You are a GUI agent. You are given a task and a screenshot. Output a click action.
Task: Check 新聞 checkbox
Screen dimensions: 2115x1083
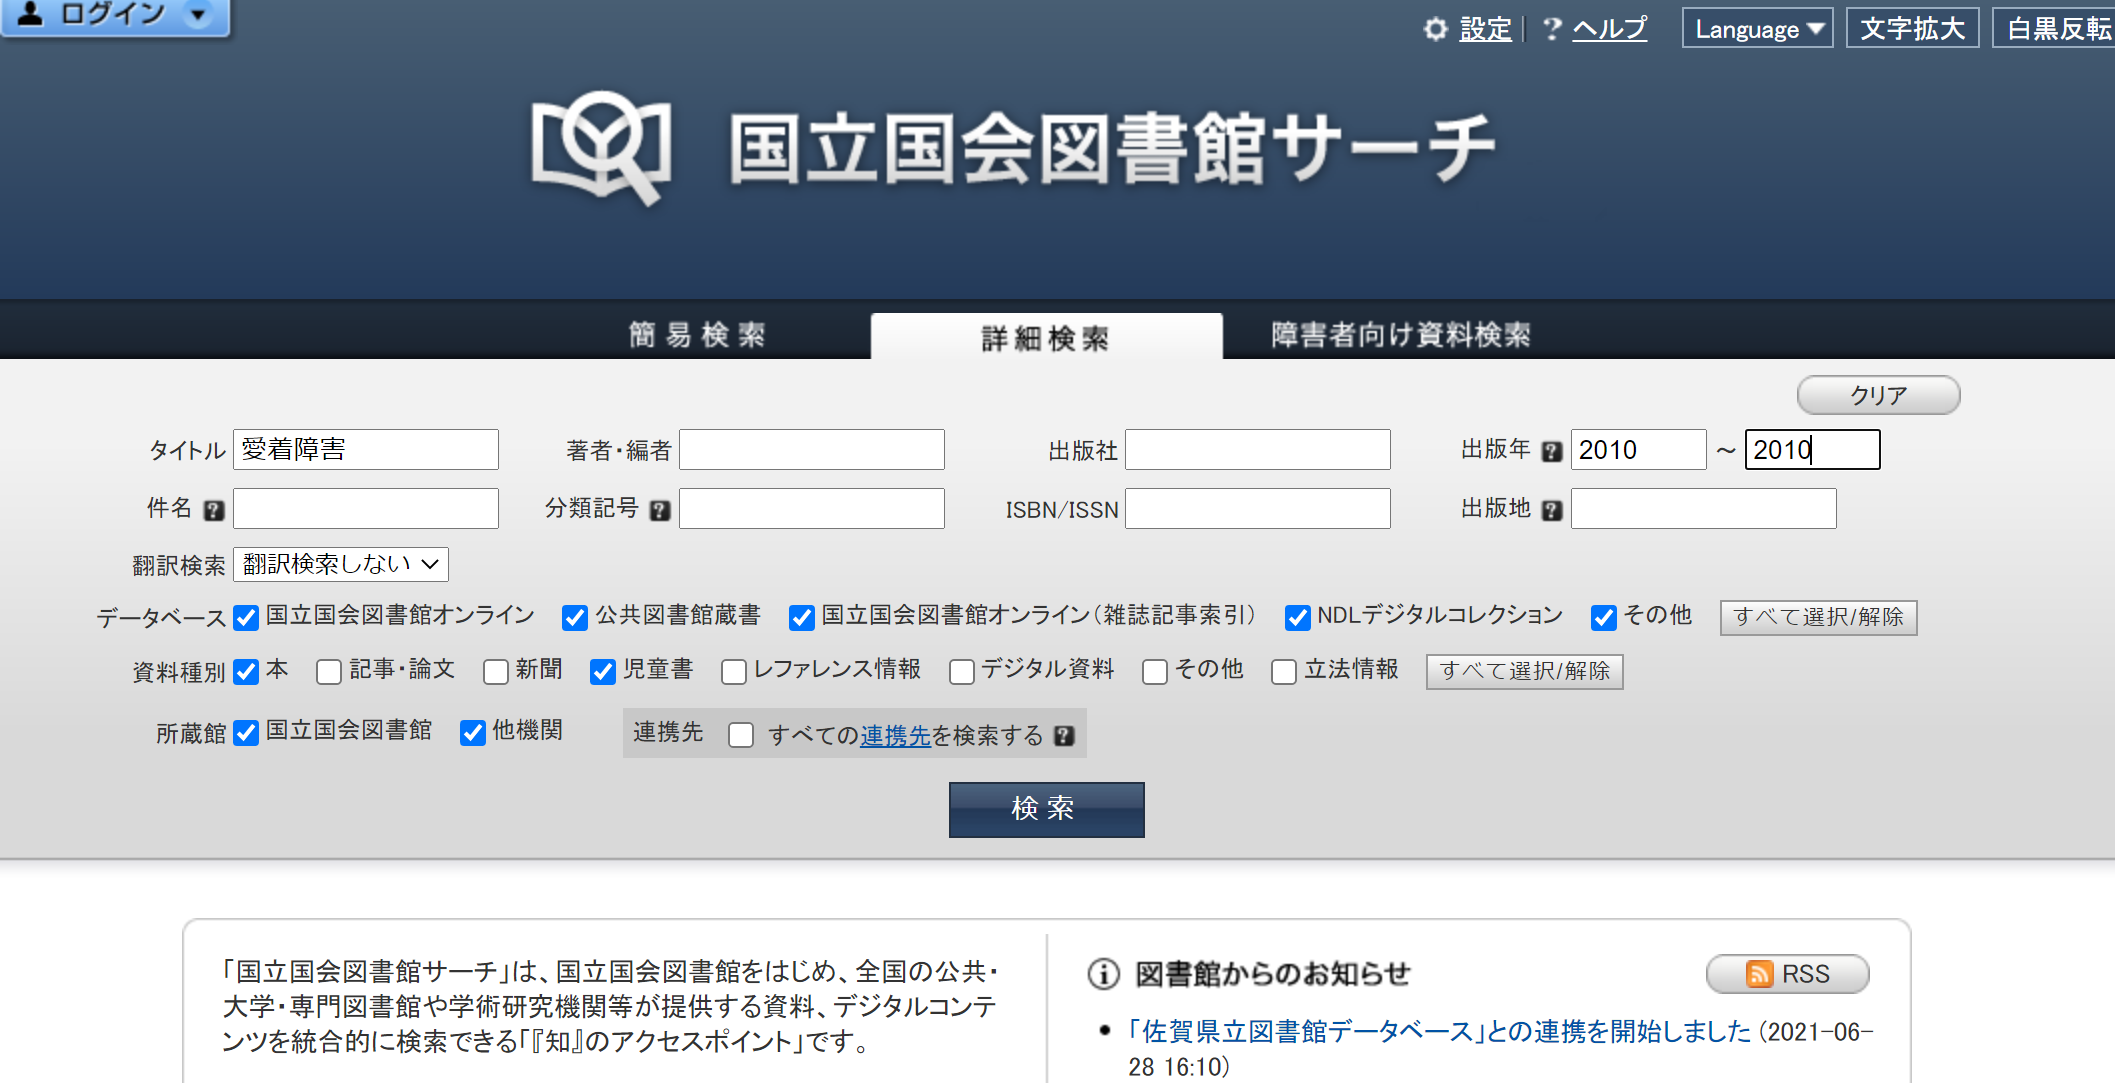click(496, 672)
